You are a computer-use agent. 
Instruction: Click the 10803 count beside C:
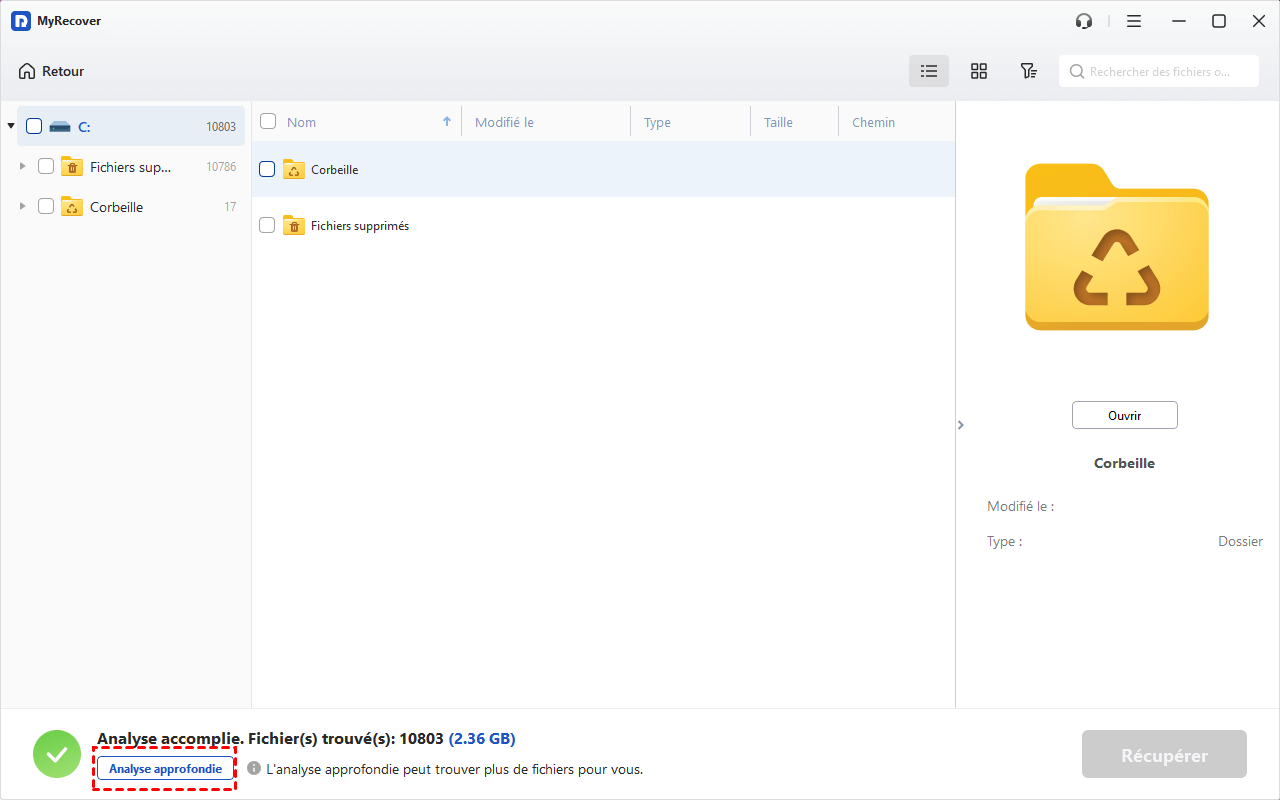coord(221,127)
